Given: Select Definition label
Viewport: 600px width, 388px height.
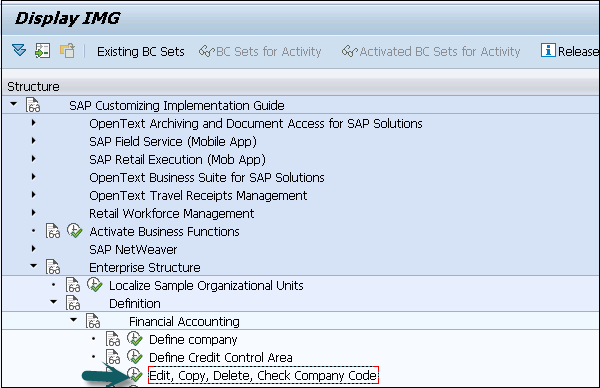Looking at the screenshot, I should [x=135, y=303].
